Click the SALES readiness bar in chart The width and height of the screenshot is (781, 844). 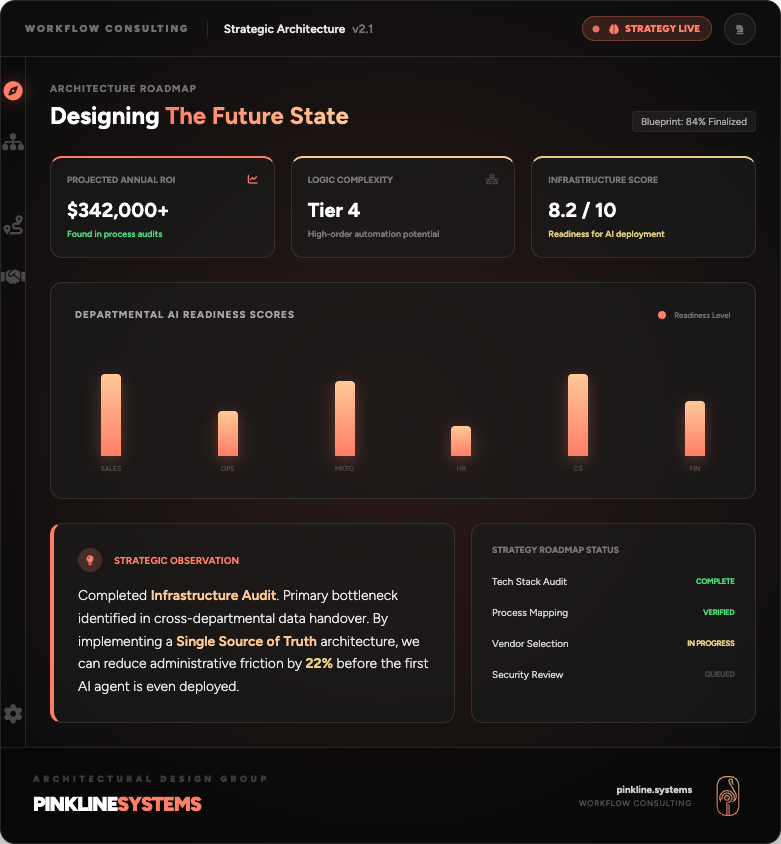(111, 415)
